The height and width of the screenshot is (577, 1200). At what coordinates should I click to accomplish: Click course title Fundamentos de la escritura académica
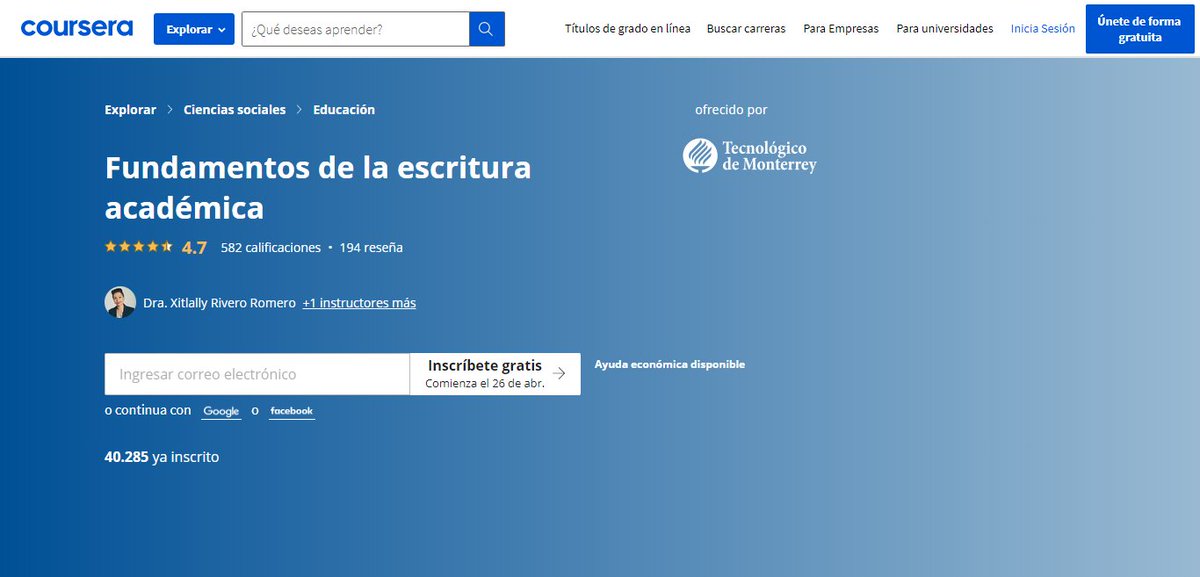click(318, 187)
